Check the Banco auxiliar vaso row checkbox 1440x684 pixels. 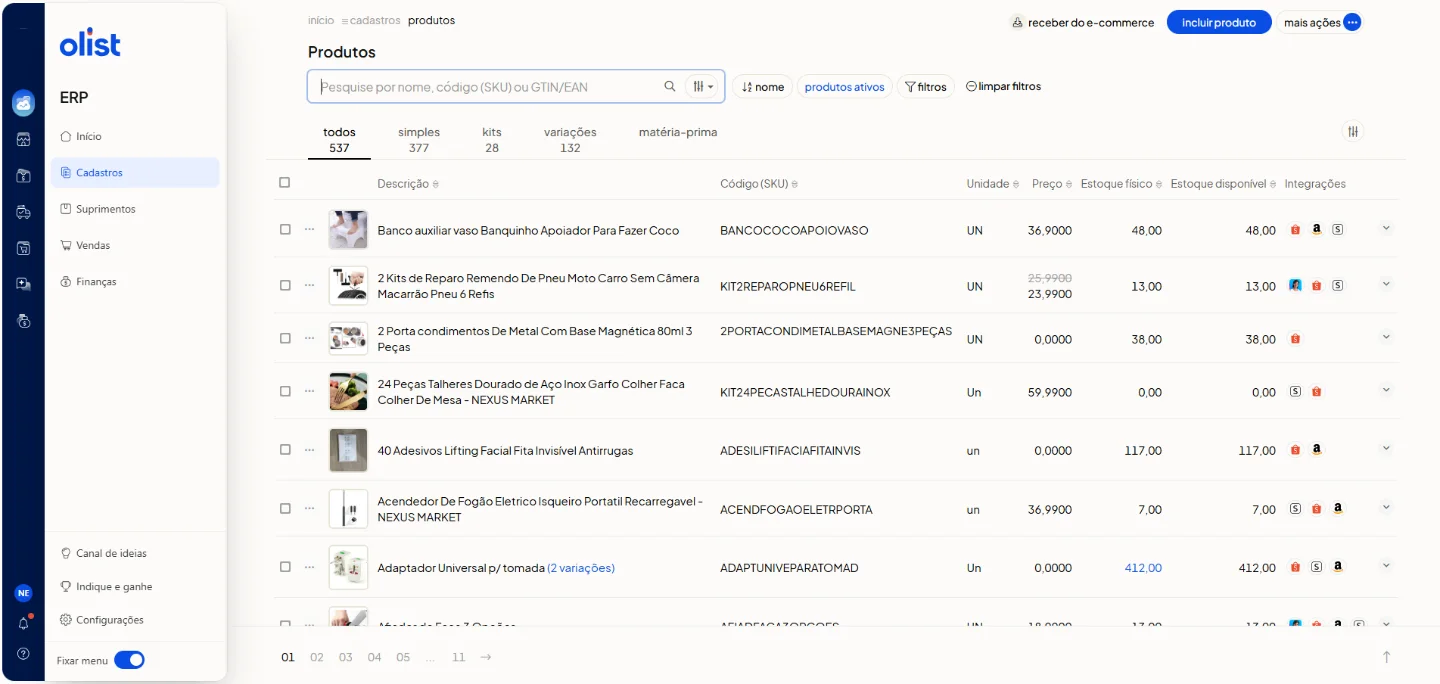click(x=285, y=229)
